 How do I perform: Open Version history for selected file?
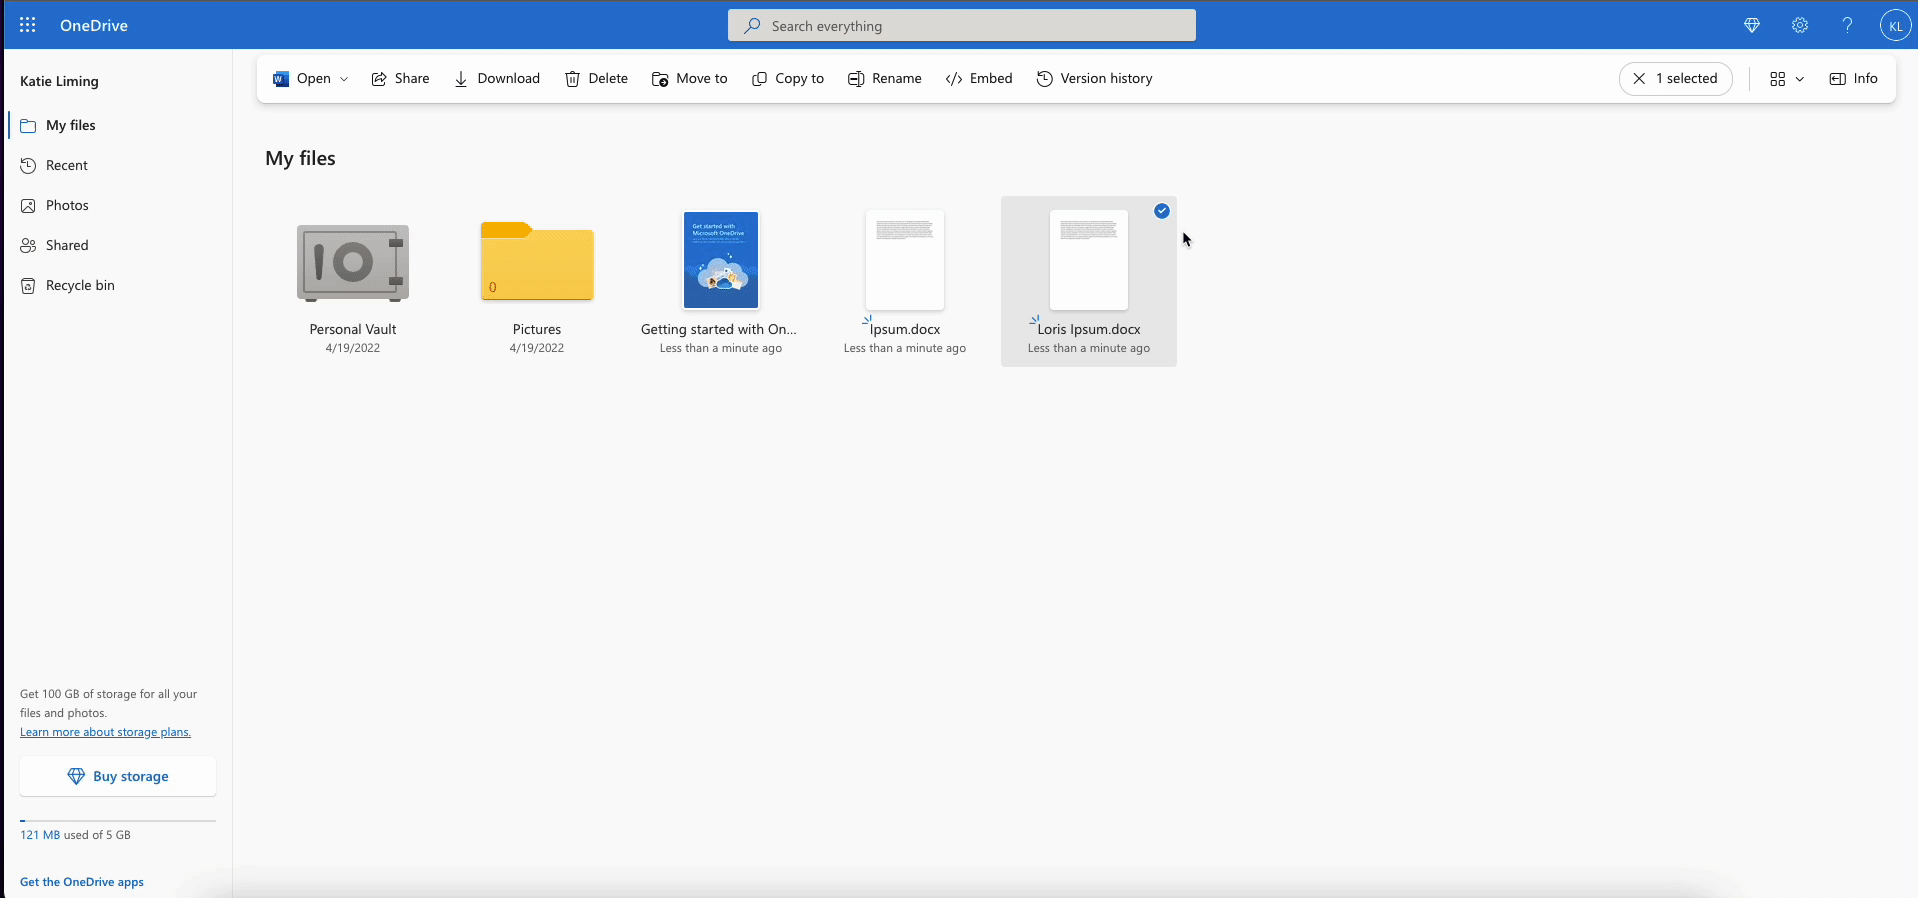click(x=1094, y=79)
